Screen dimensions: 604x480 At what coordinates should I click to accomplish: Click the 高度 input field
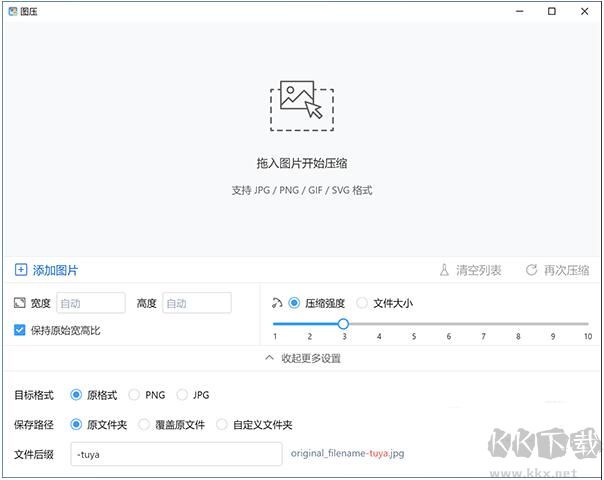197,303
